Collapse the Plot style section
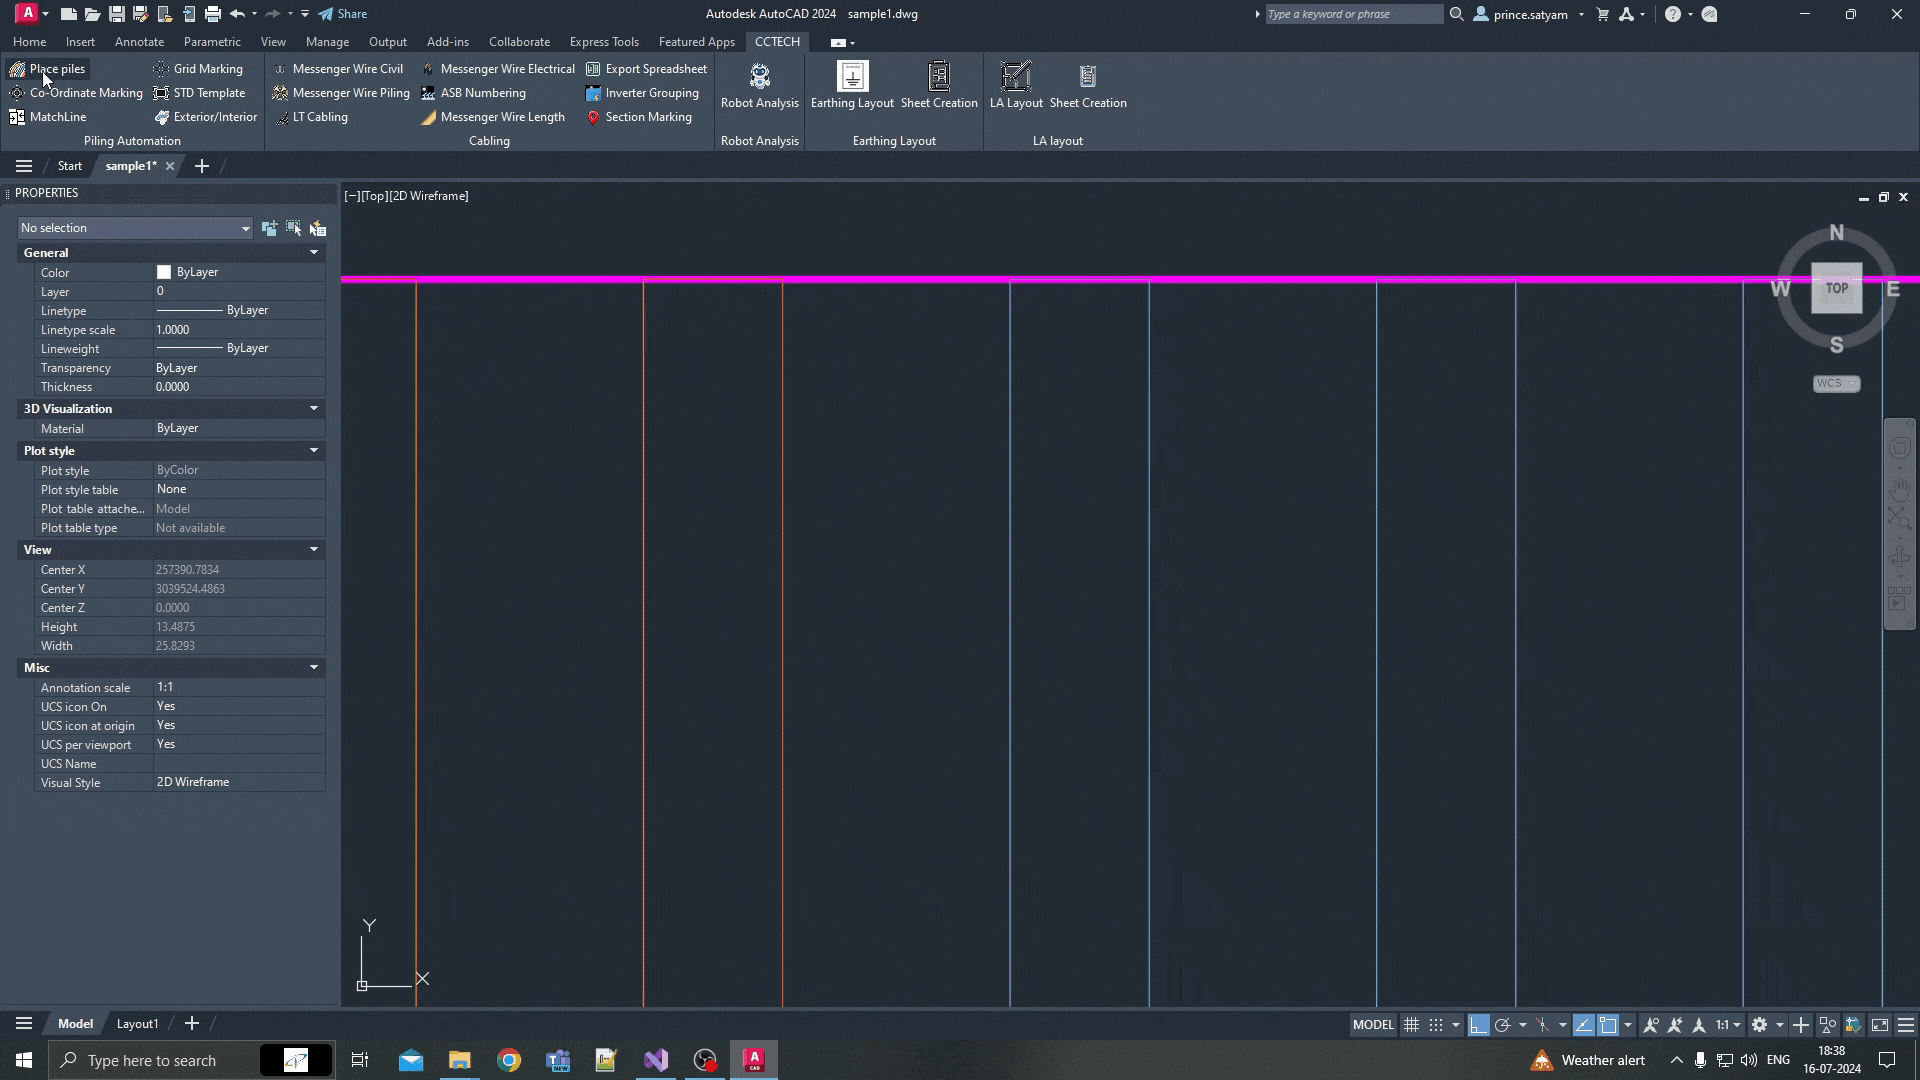Screen dimensions: 1920x1080 (x=314, y=451)
